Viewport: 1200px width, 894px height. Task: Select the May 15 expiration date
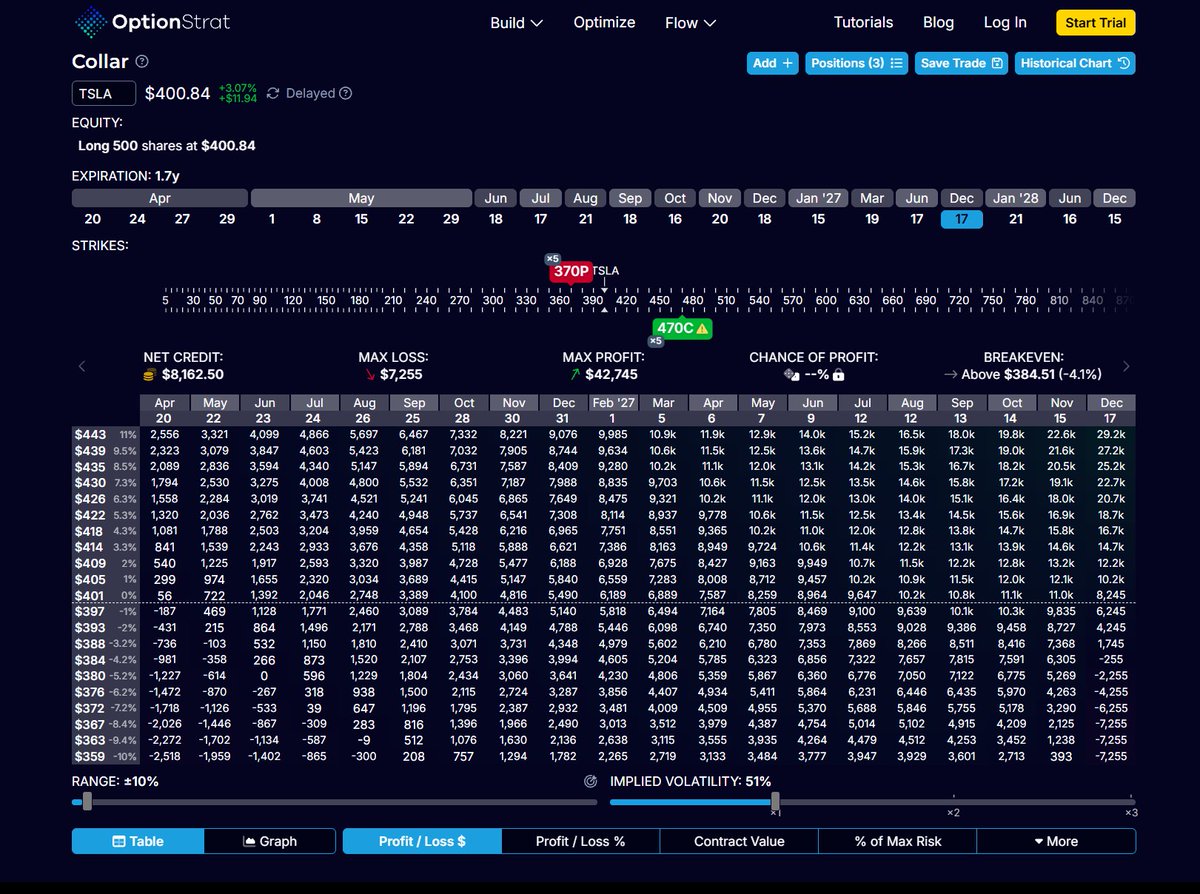tap(361, 218)
